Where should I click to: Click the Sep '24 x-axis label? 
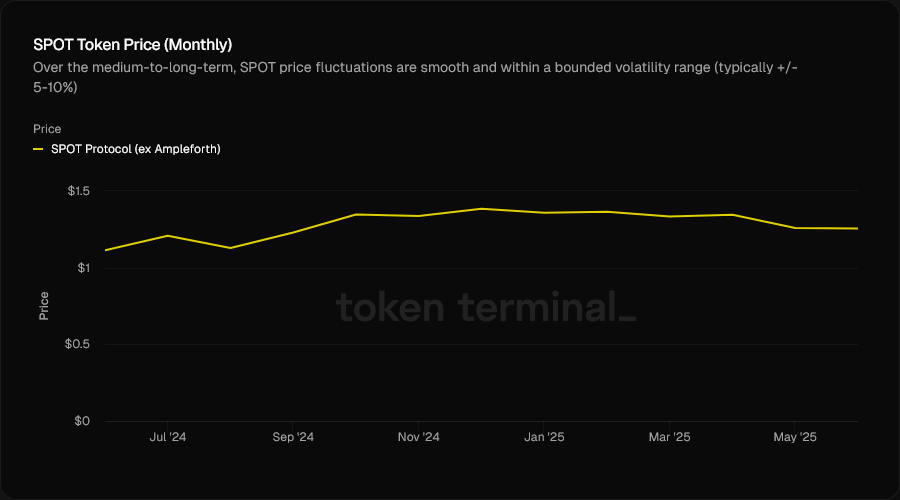coord(293,437)
